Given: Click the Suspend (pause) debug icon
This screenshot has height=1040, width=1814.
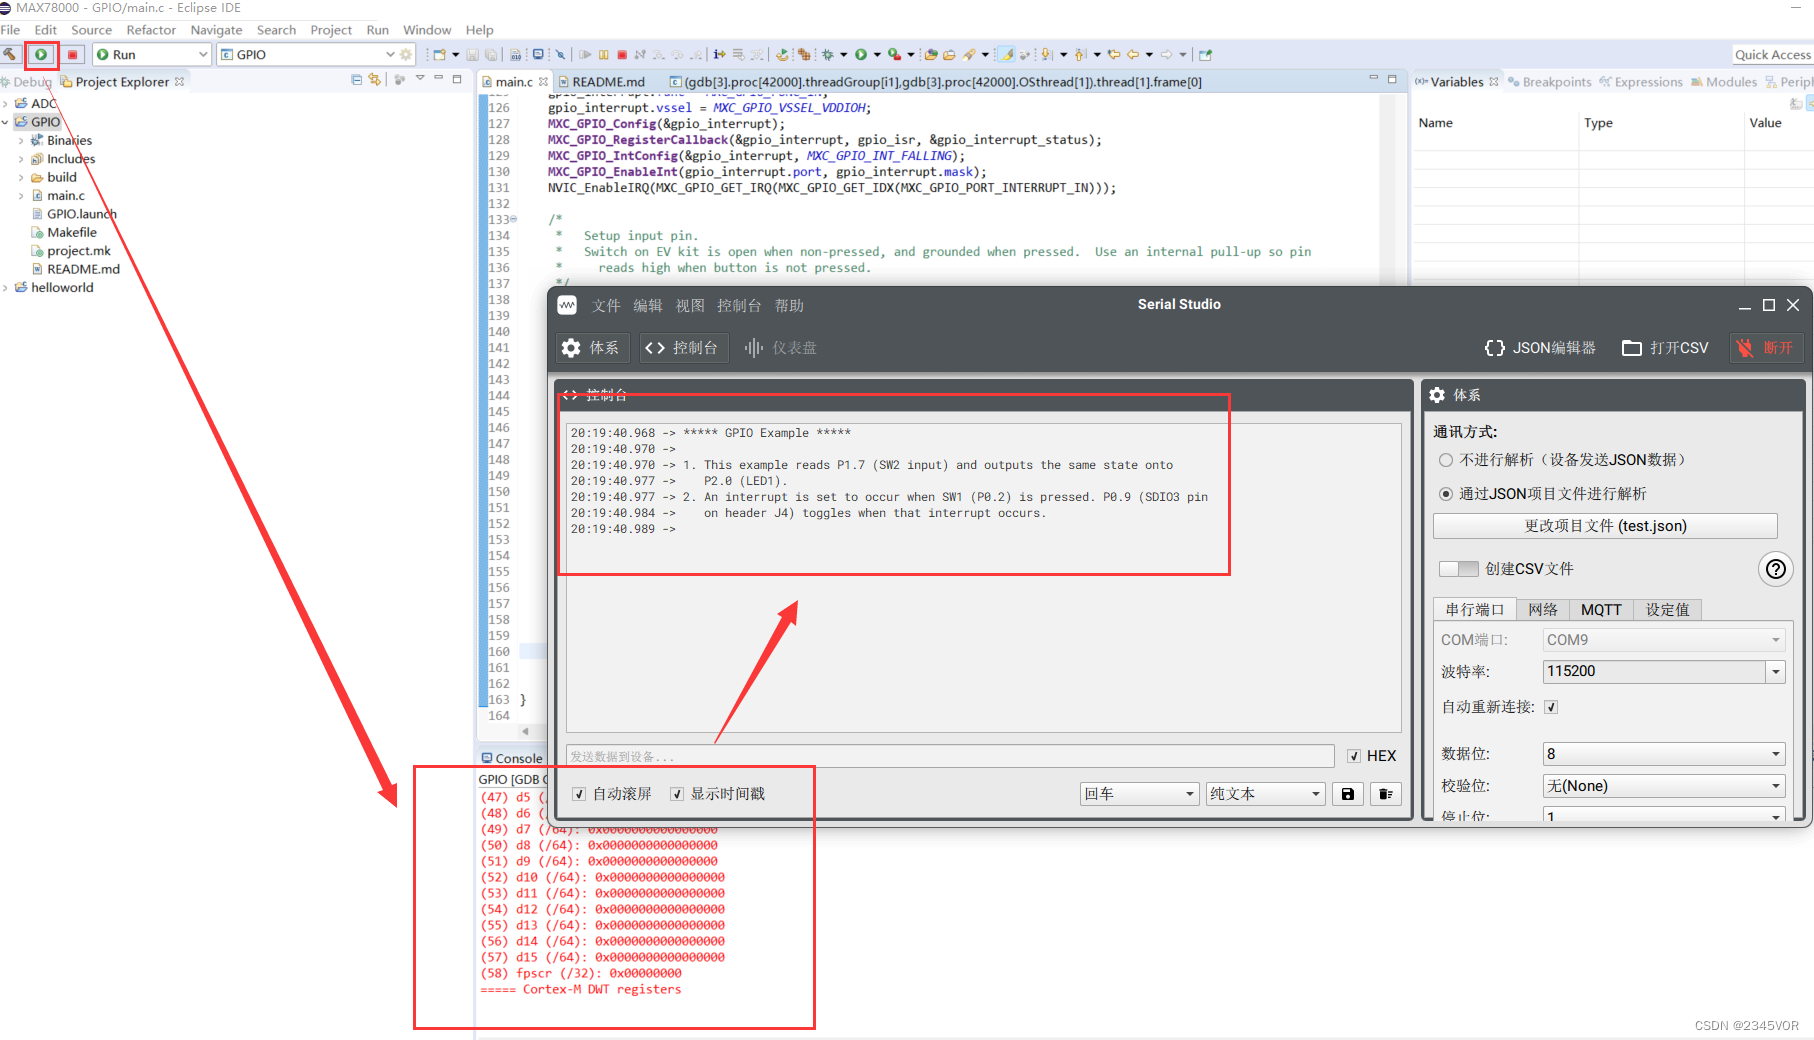Looking at the screenshot, I should (603, 54).
